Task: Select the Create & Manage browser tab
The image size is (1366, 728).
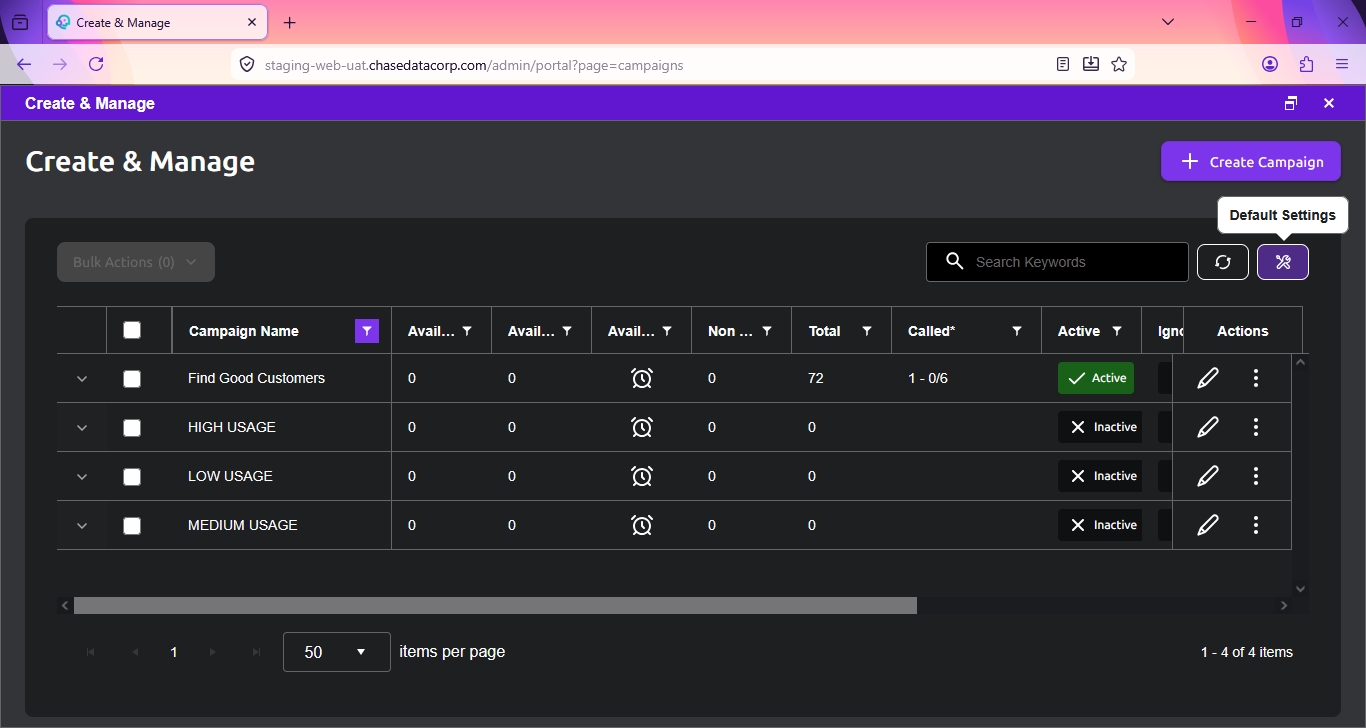Action: tap(157, 22)
